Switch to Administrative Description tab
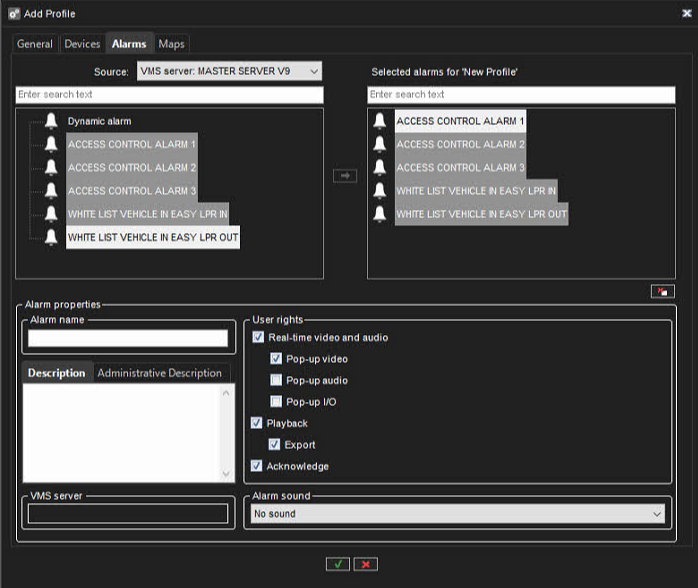Viewport: 698px width, 588px height. [x=159, y=373]
